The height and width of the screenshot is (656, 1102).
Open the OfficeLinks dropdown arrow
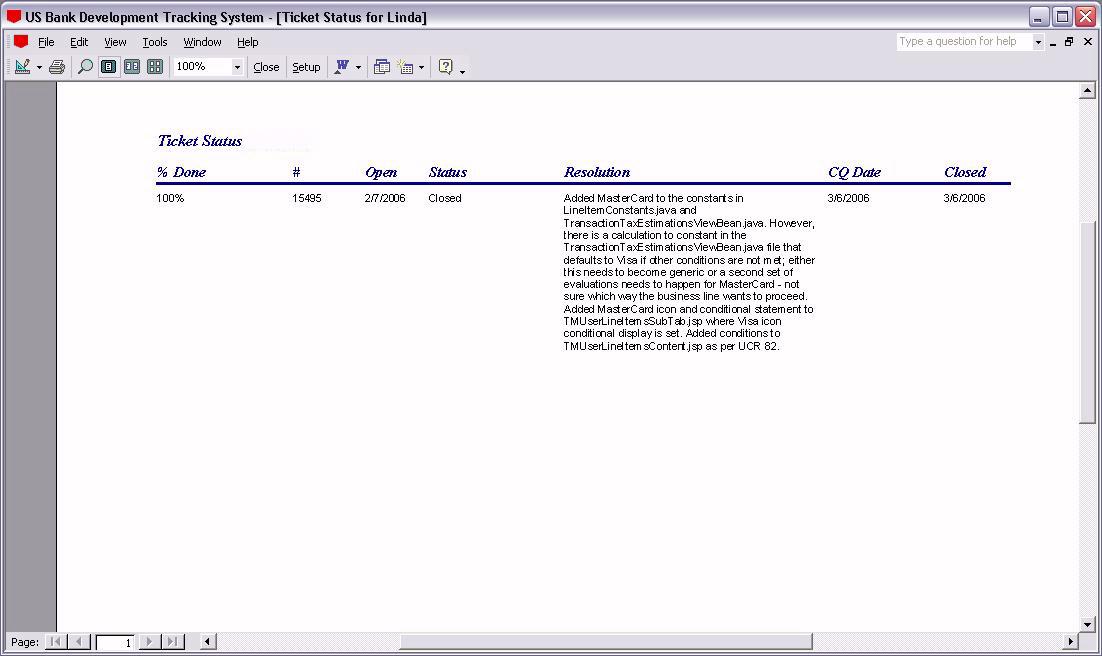click(x=358, y=68)
